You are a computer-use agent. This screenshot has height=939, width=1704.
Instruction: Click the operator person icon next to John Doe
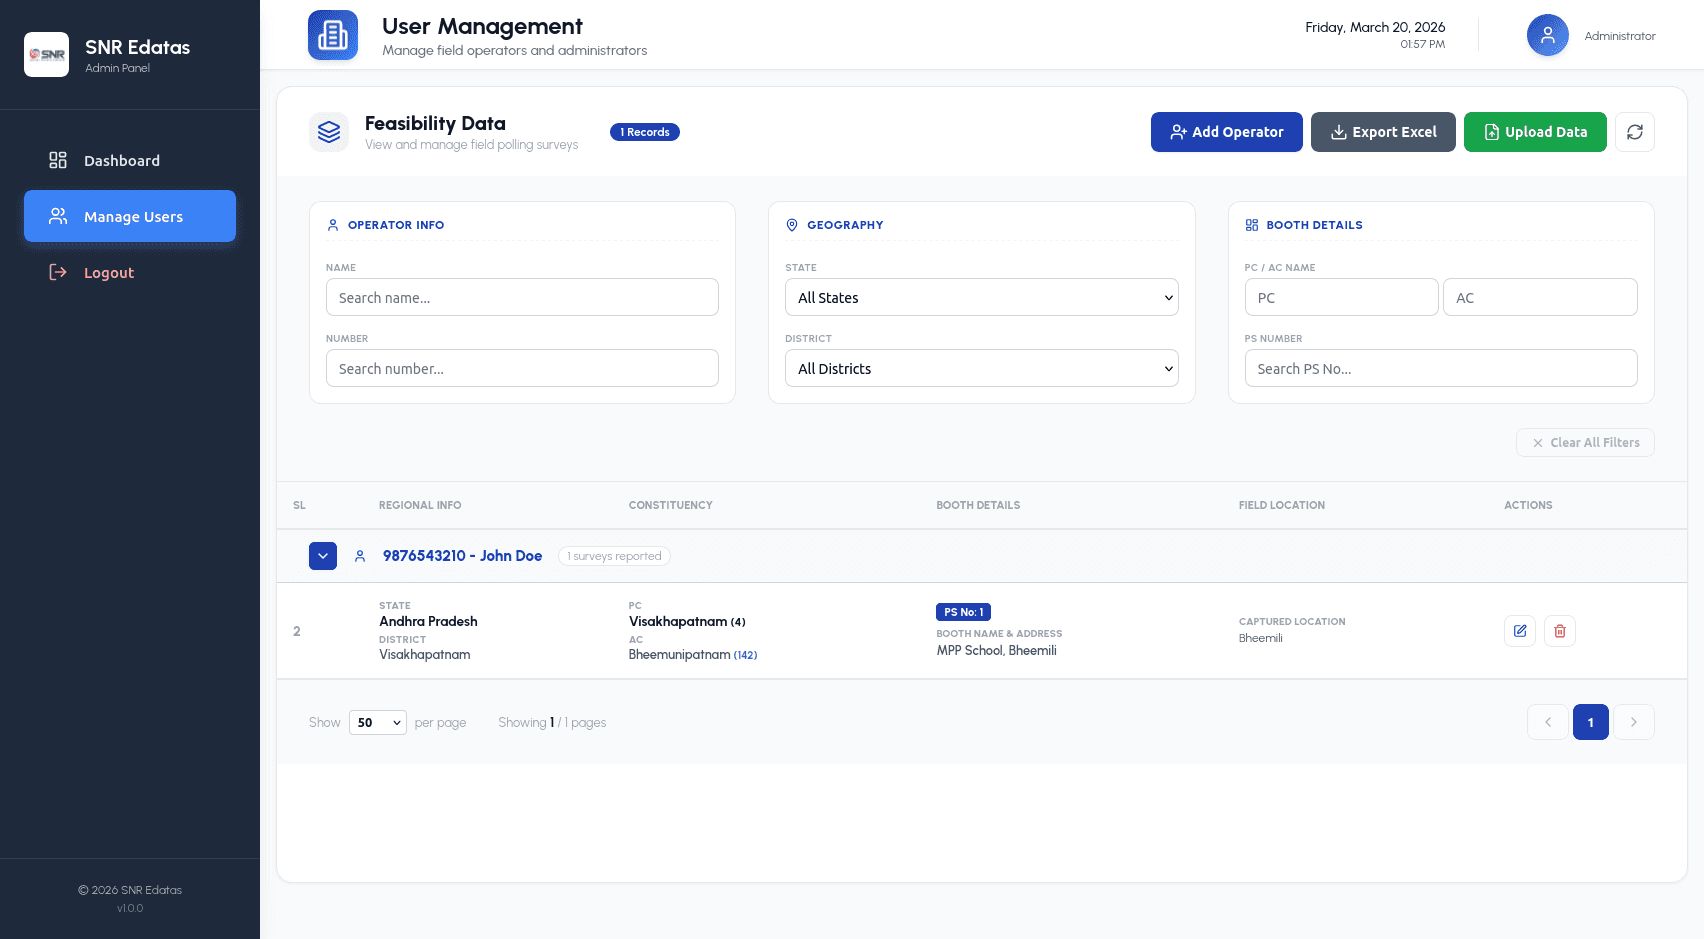click(x=360, y=556)
